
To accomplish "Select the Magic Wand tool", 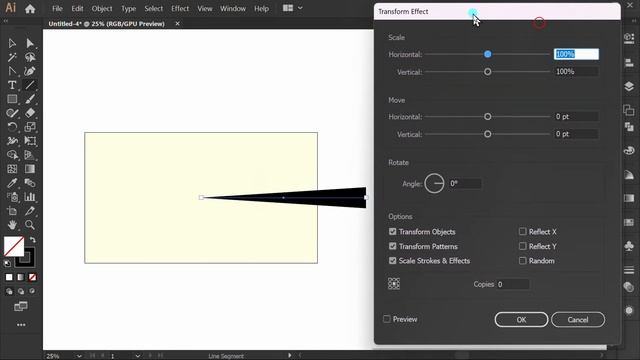I will pos(12,57).
